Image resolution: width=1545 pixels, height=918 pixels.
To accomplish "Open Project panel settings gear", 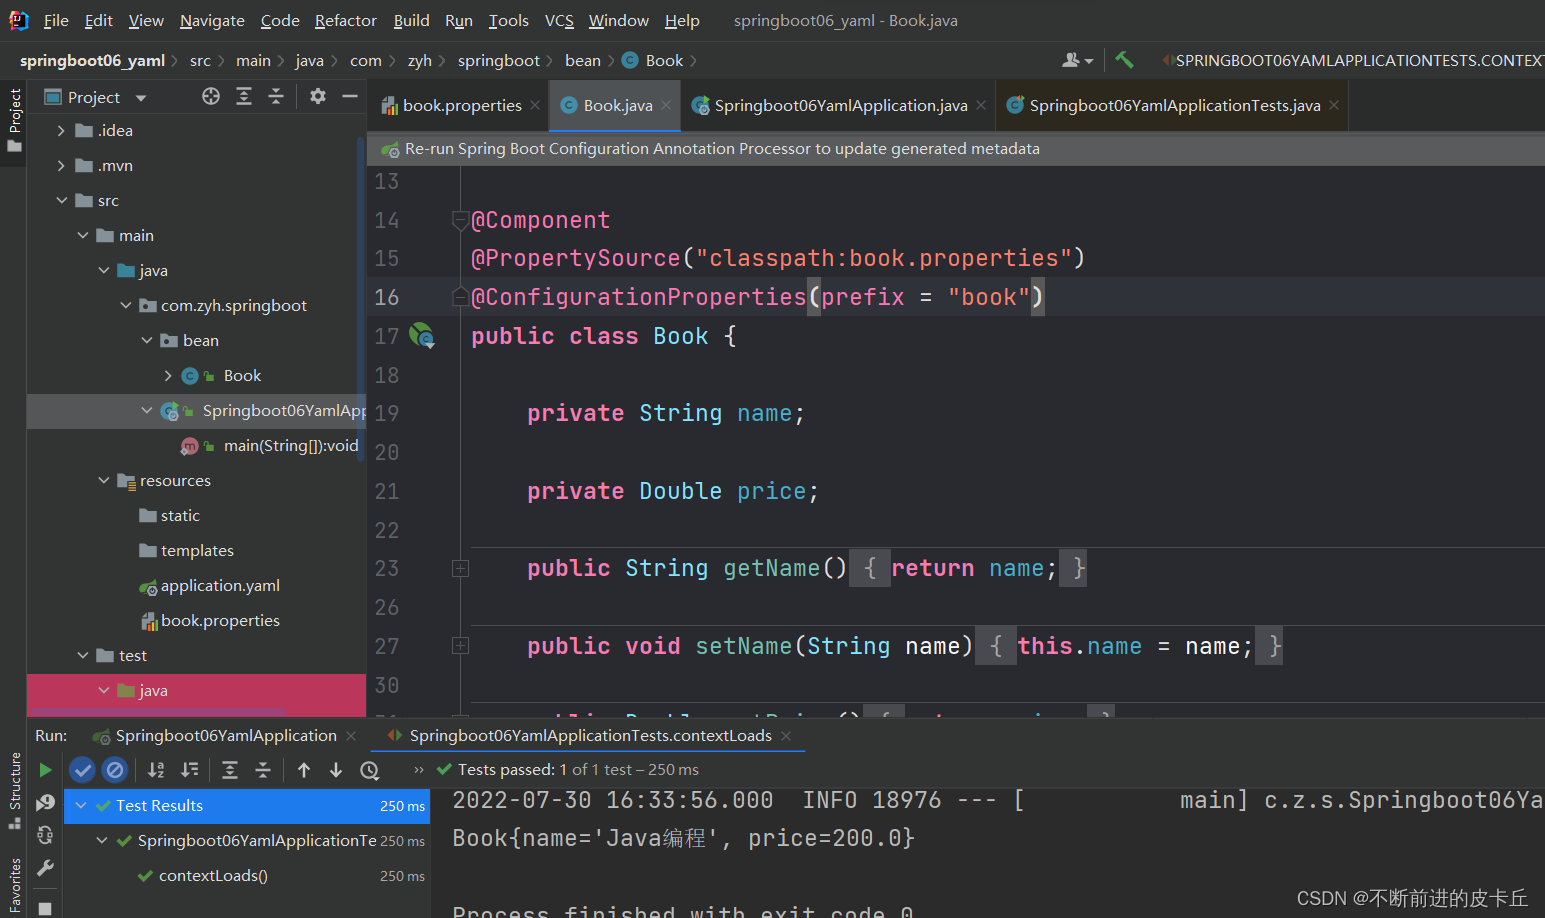I will coord(317,96).
